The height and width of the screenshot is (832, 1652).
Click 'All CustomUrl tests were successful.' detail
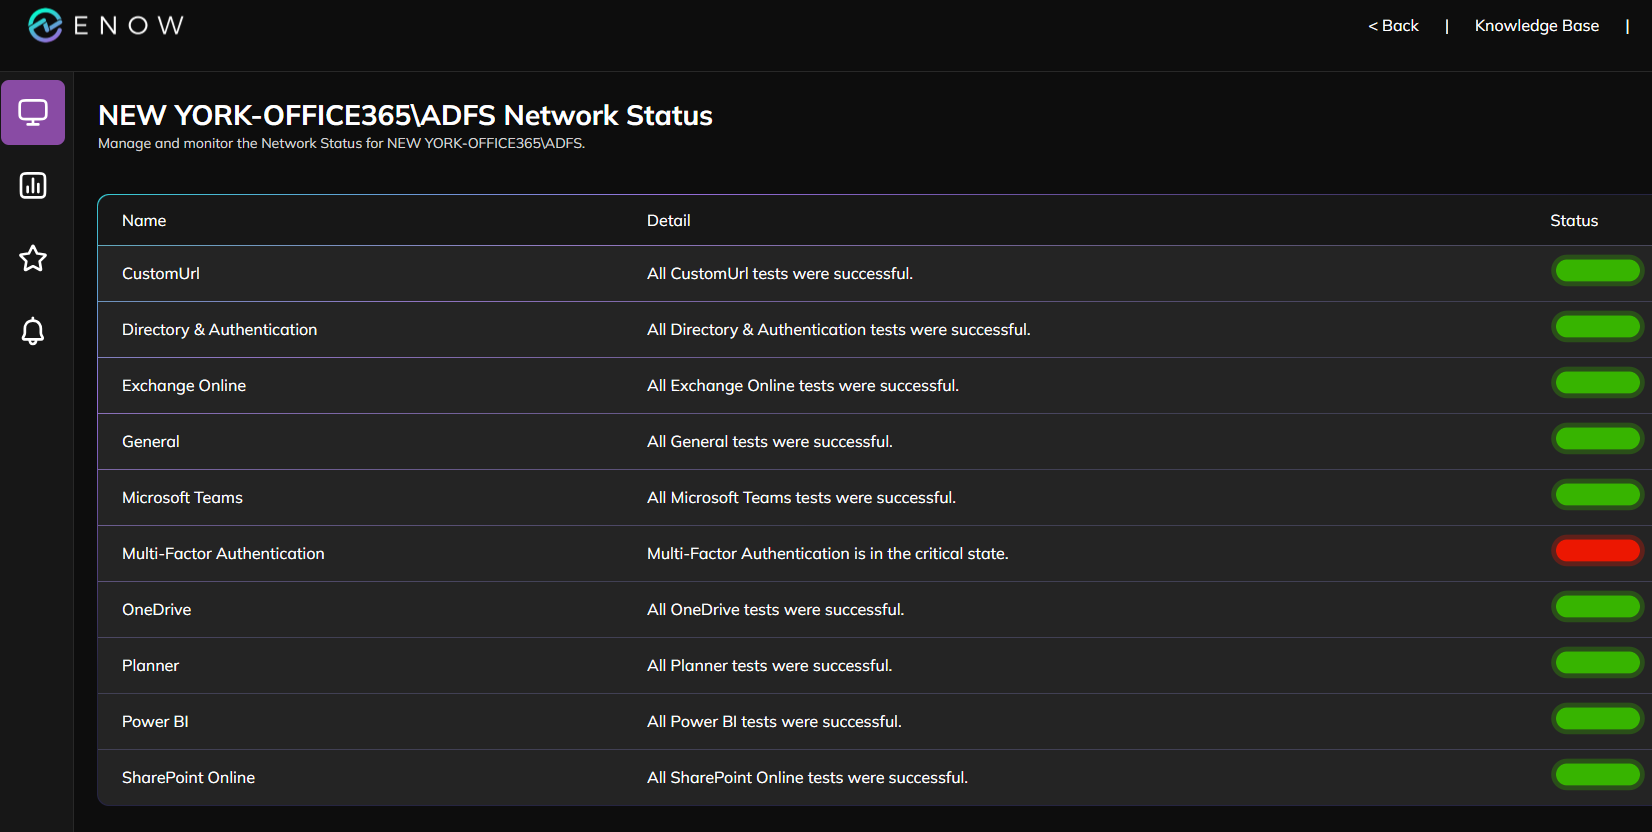pyautogui.click(x=780, y=273)
